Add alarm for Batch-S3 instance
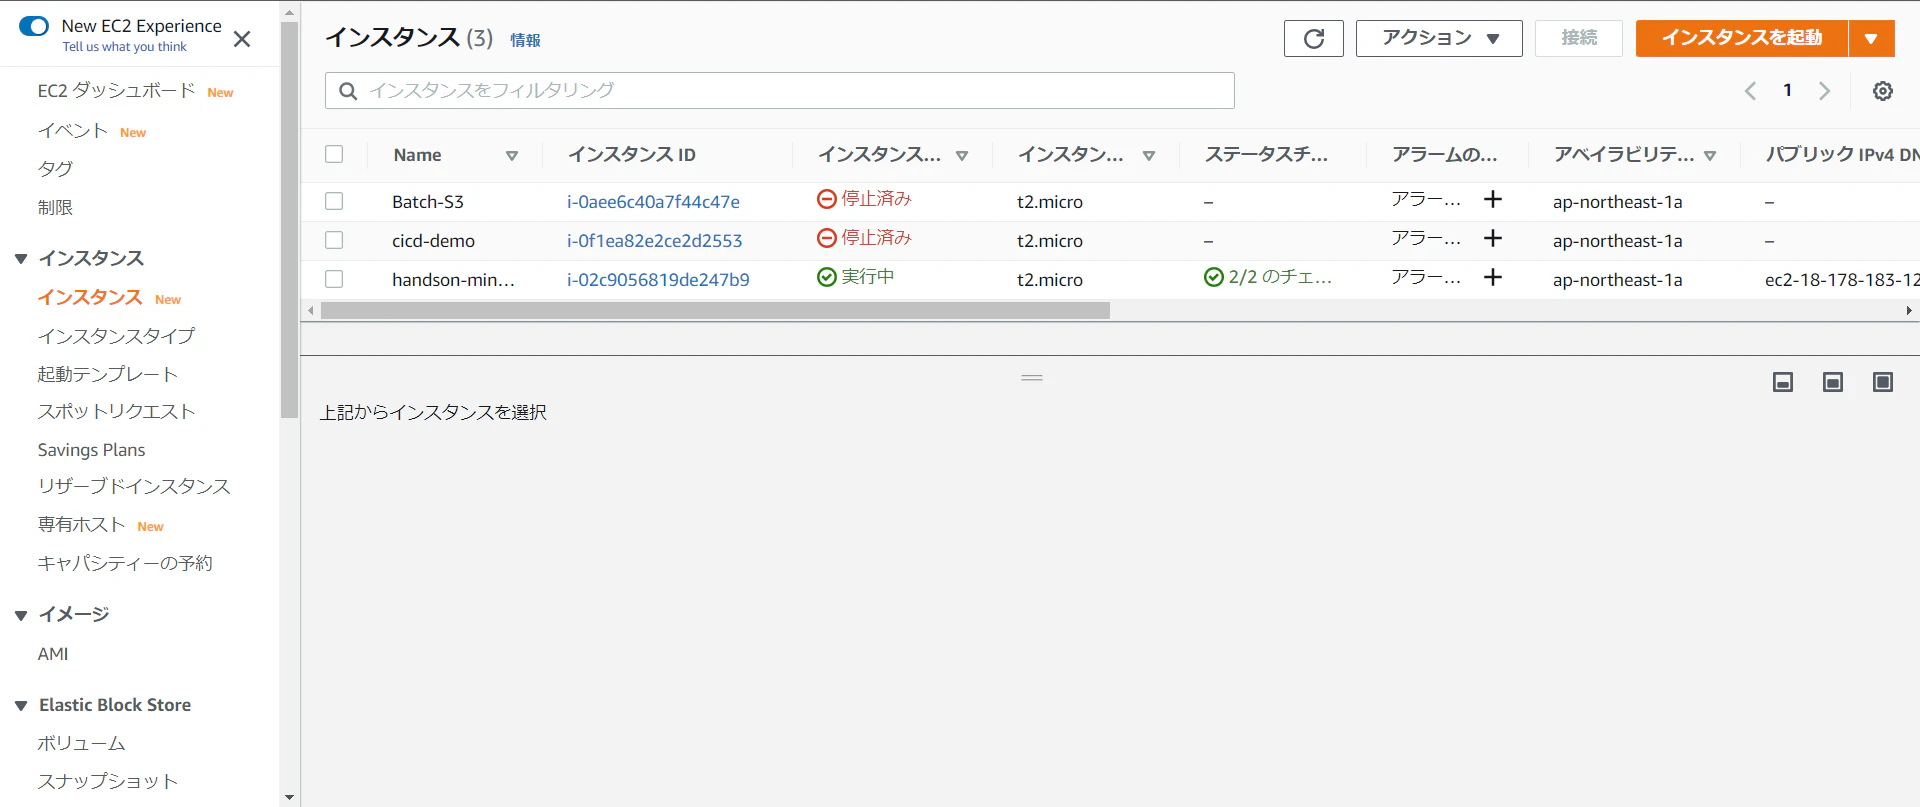This screenshot has height=807, width=1920. [1492, 199]
